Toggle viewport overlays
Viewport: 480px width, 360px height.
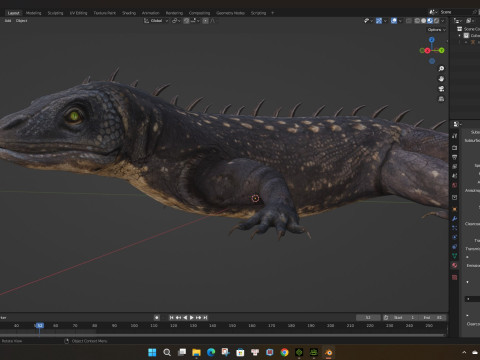tap(394, 21)
